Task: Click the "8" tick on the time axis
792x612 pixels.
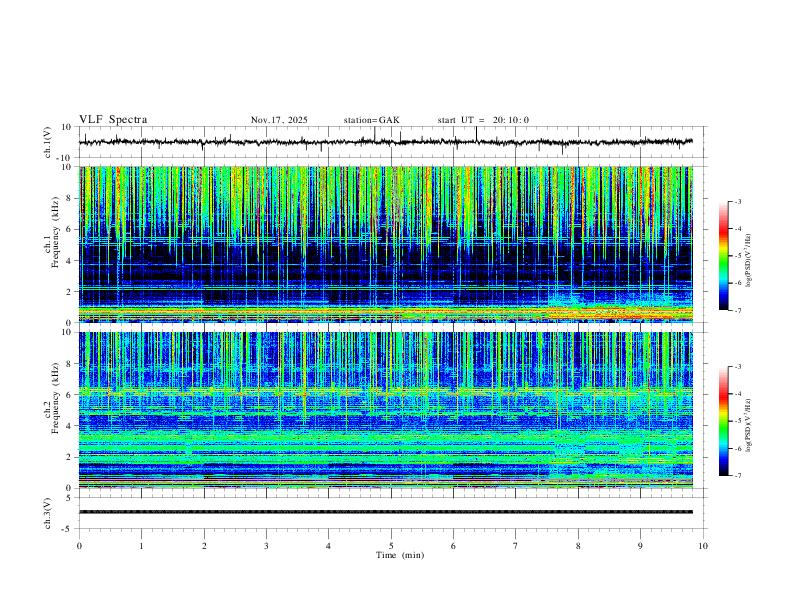Action: tap(578, 546)
